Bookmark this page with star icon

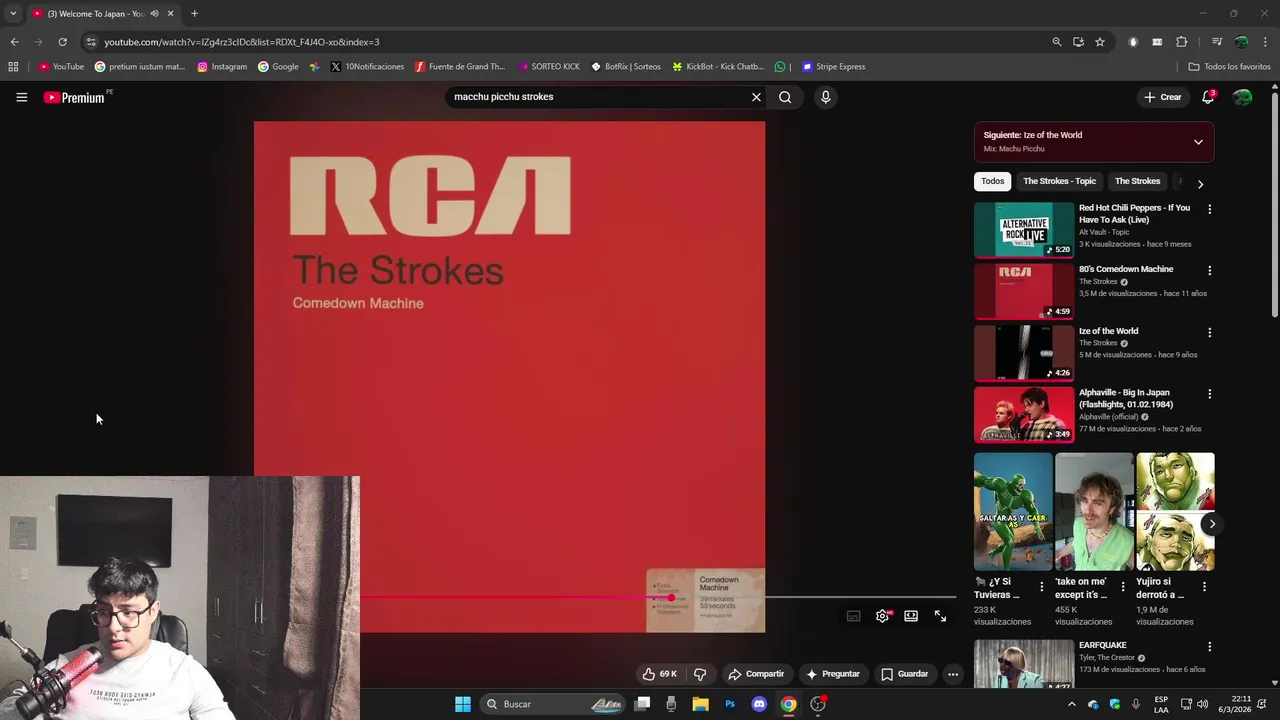tap(1100, 42)
